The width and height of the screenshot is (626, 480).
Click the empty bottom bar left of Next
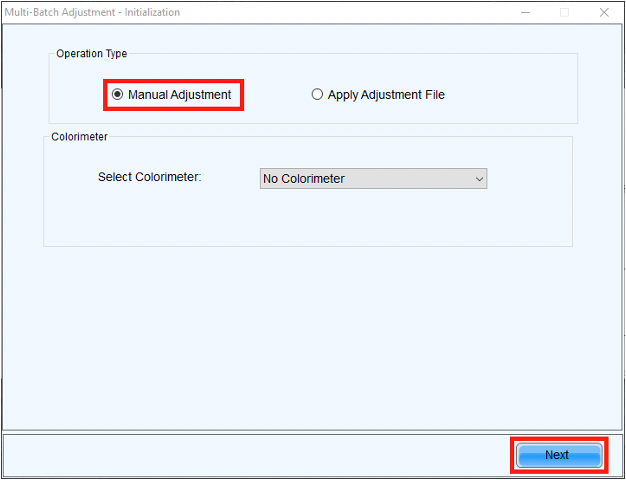pyautogui.click(x=250, y=455)
